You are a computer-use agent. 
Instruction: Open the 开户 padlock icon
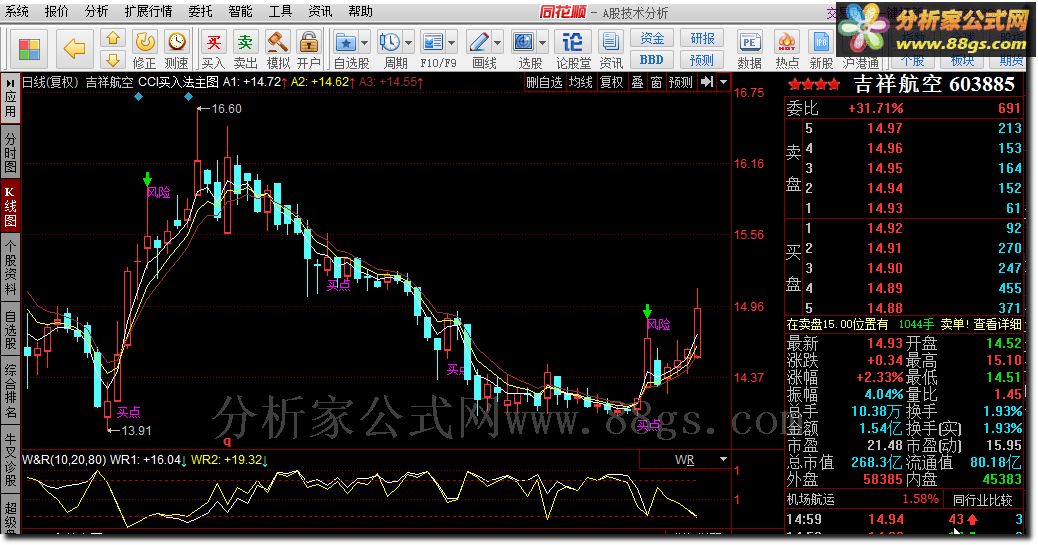pos(308,42)
